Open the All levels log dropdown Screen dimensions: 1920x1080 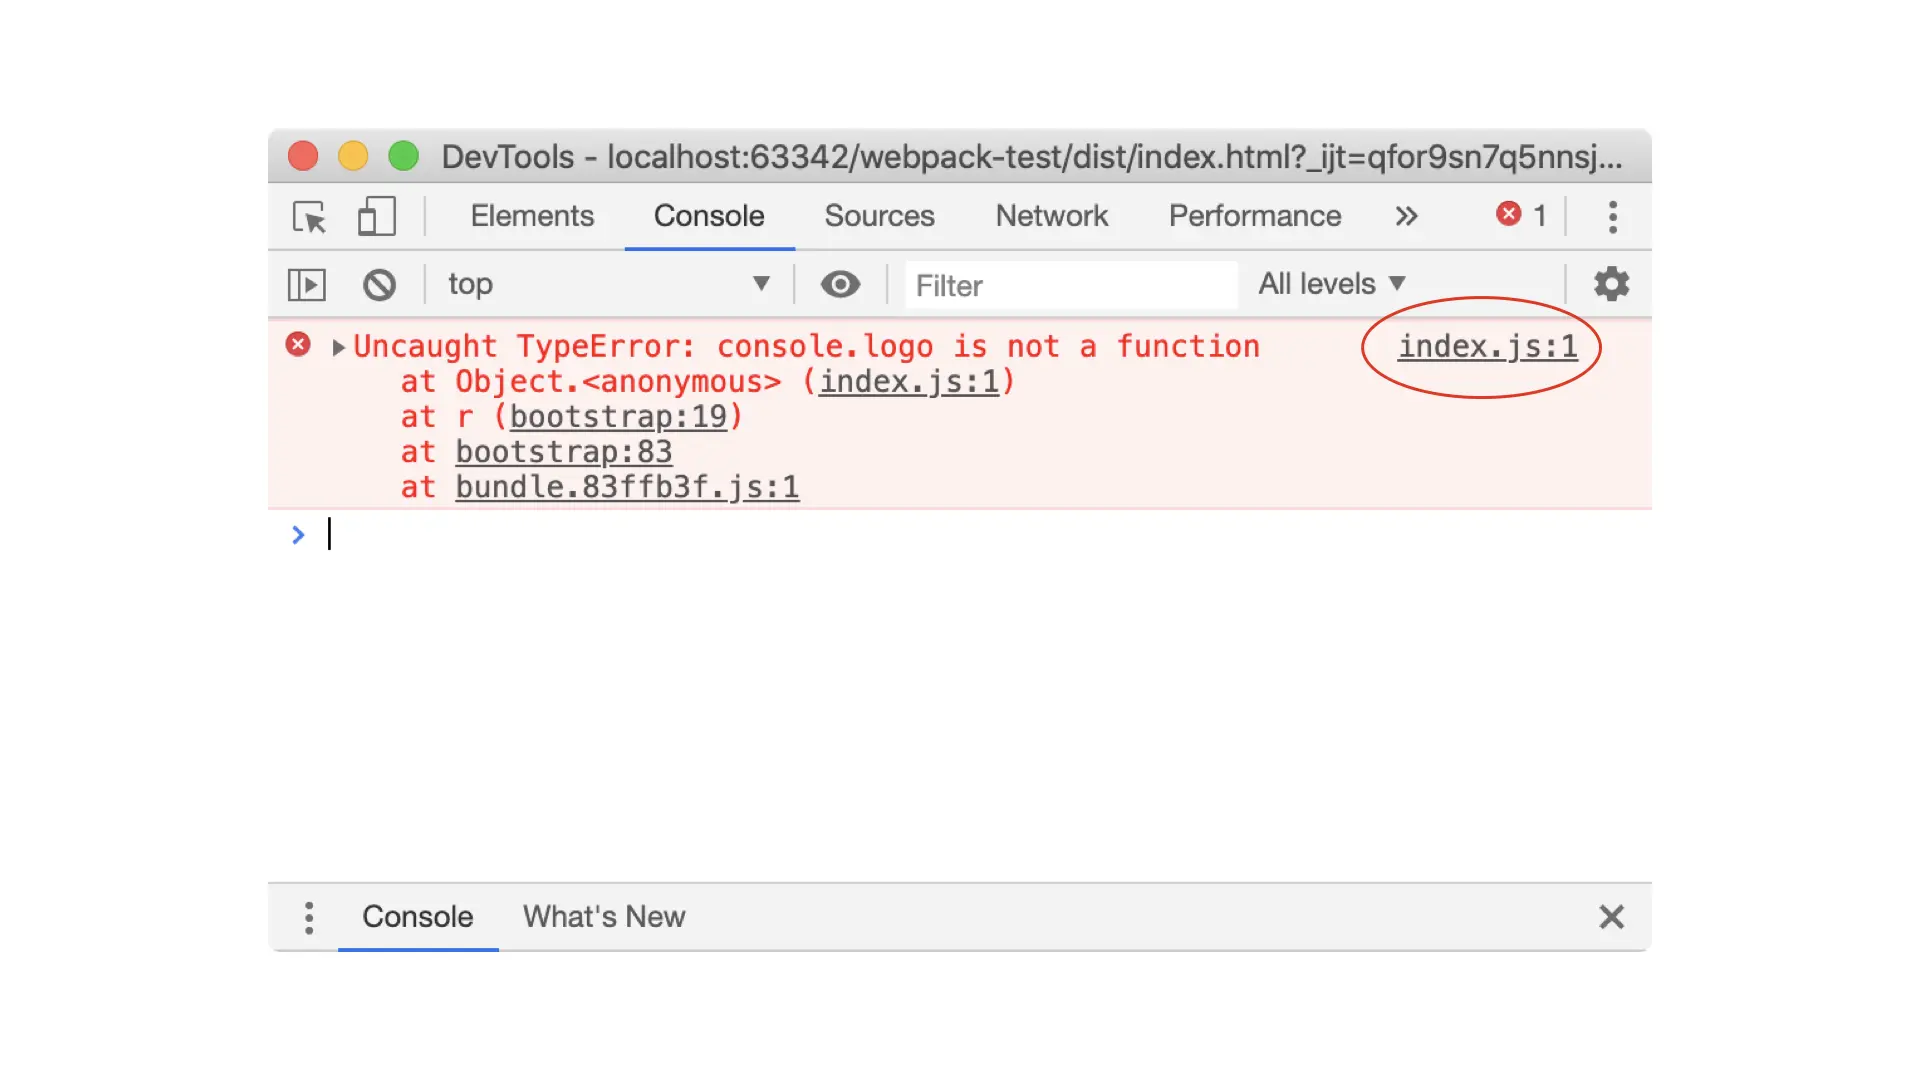pos(1331,285)
